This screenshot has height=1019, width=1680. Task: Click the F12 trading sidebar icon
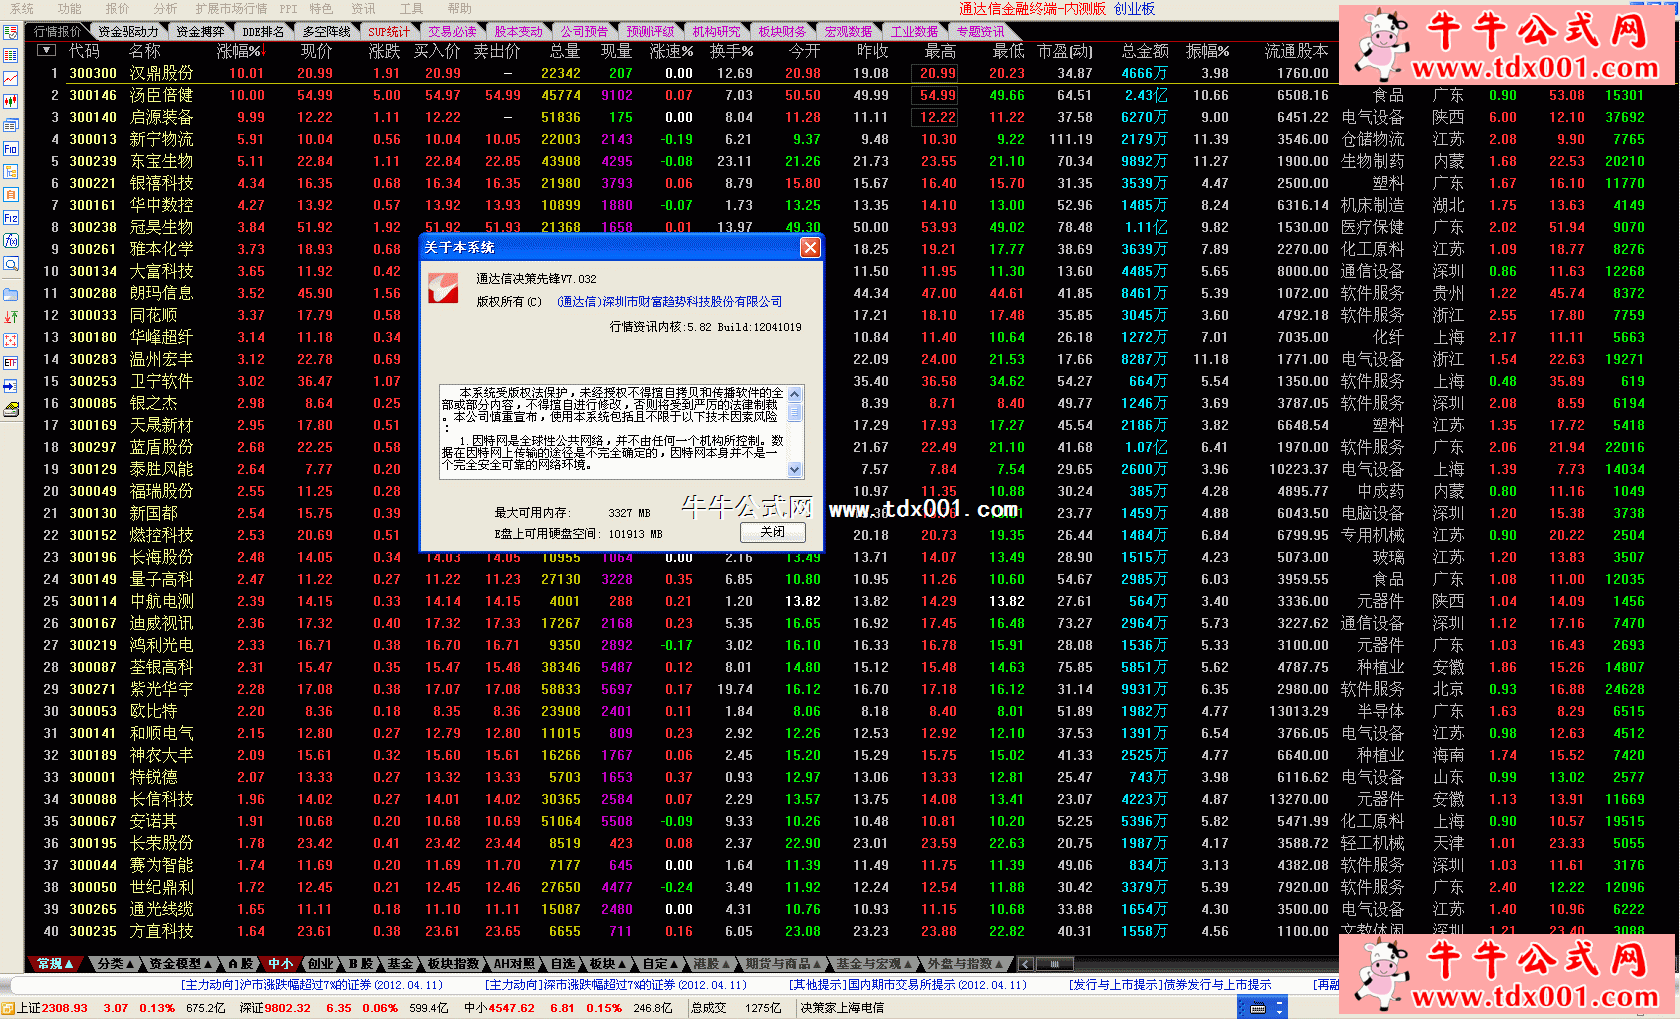(11, 218)
